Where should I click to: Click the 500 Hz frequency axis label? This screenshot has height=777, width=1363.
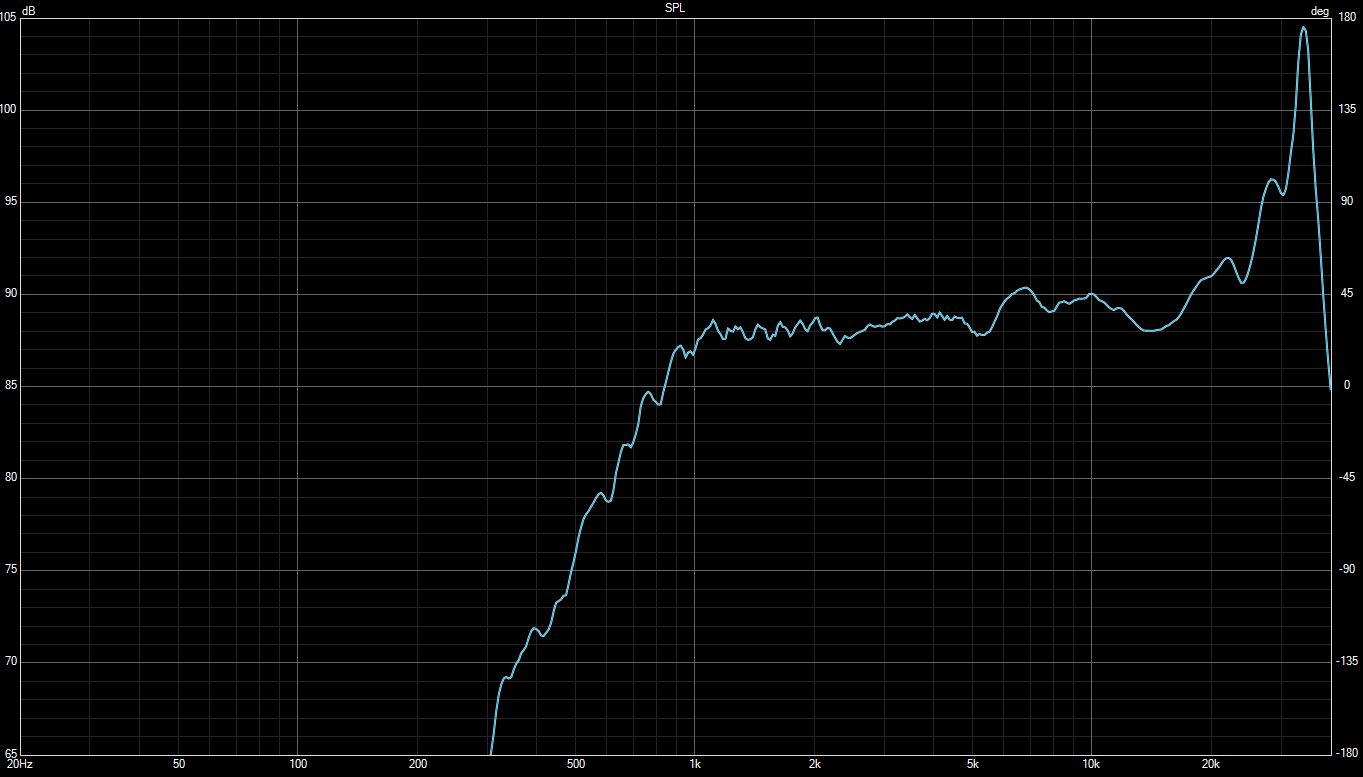576,765
